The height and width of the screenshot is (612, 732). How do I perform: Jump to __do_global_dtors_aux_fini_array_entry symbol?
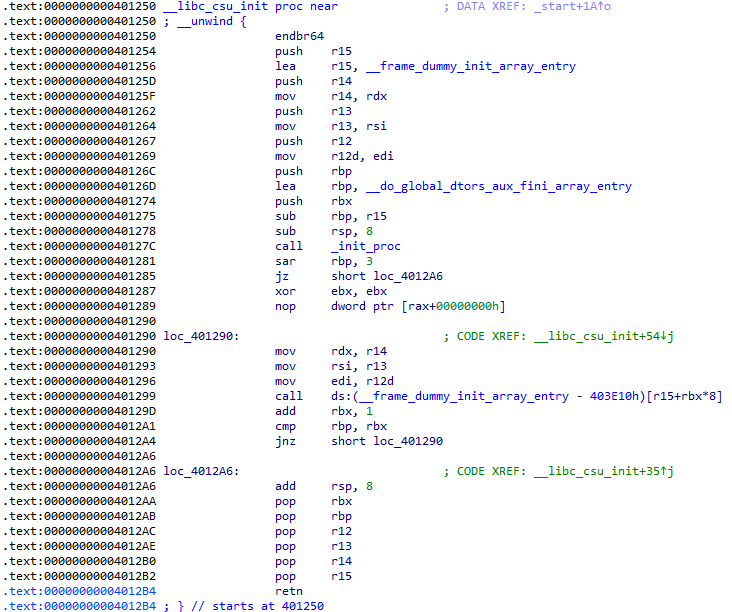[x=496, y=186]
